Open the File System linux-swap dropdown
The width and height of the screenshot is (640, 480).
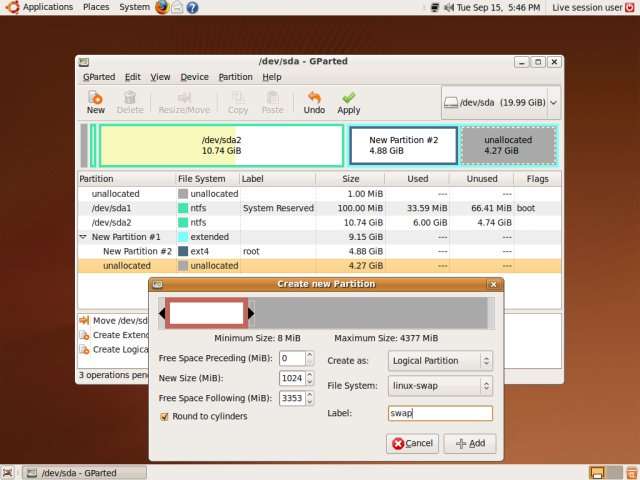tap(440, 386)
